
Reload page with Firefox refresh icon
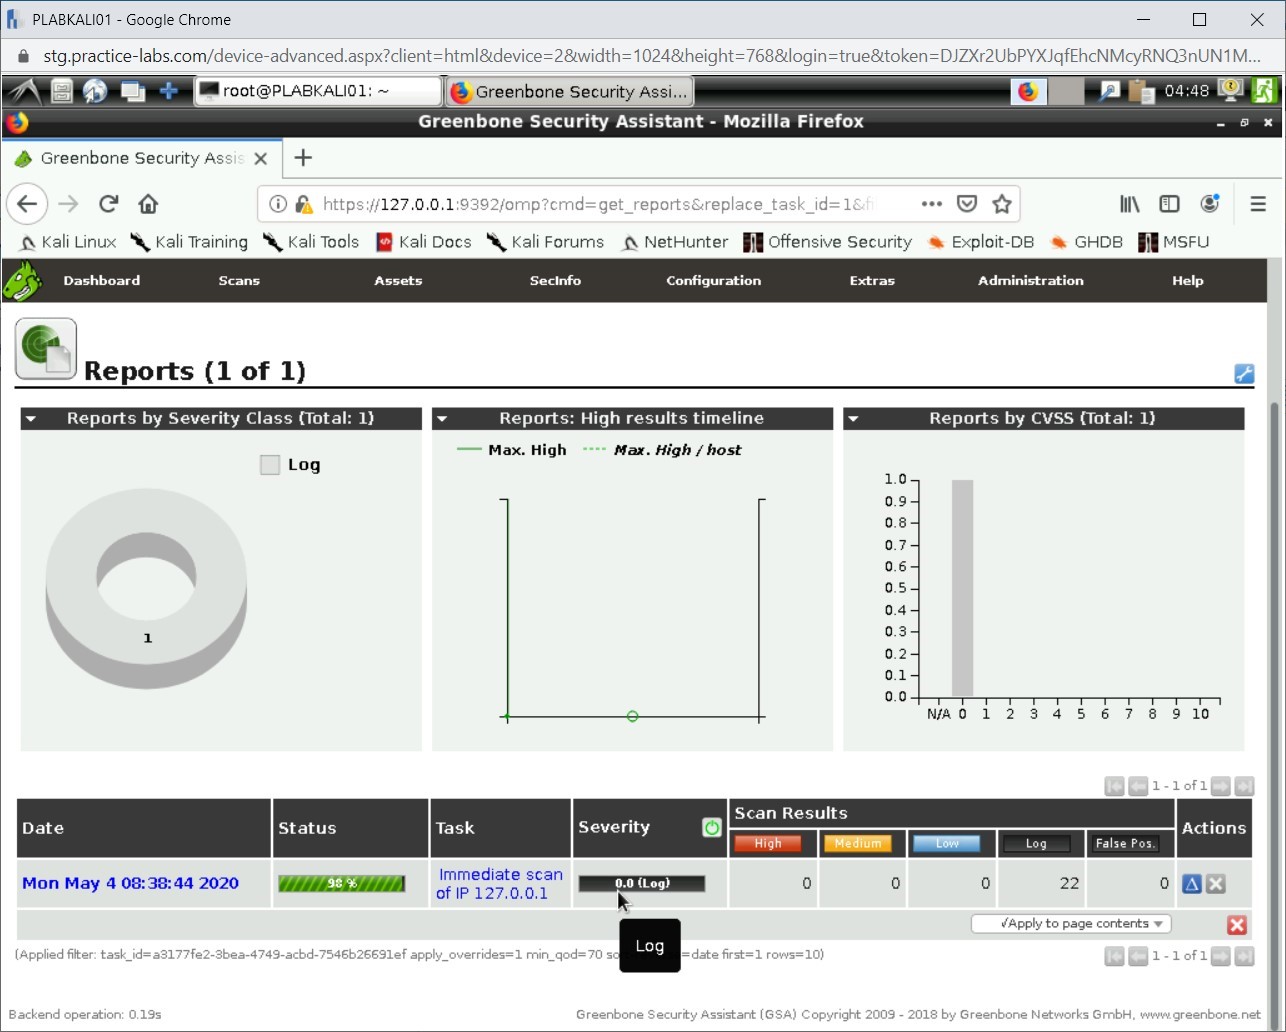[109, 204]
